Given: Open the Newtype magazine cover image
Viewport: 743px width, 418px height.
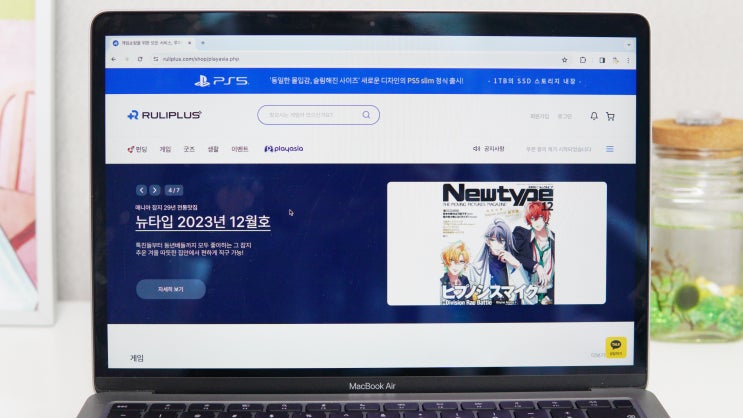Looking at the screenshot, I should tap(497, 244).
